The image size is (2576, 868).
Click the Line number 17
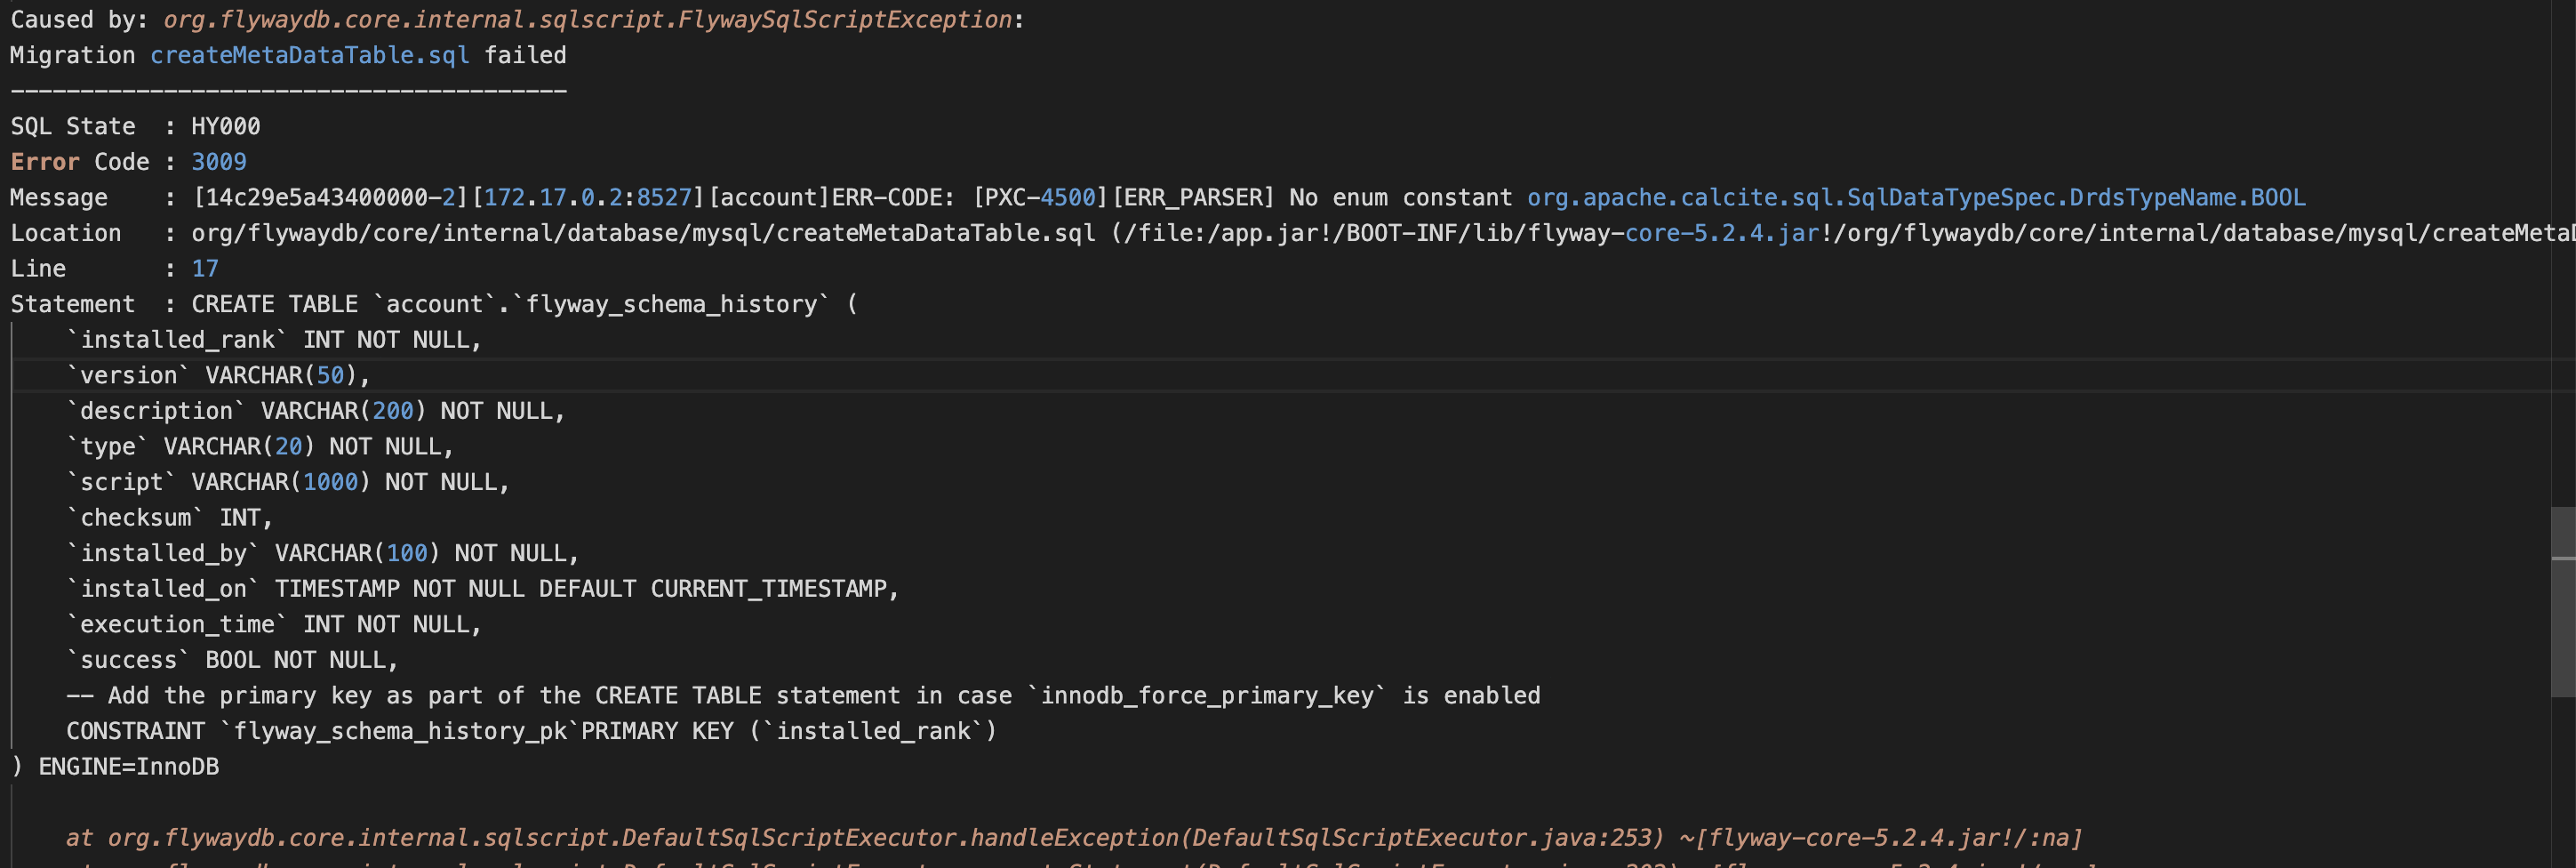coord(205,269)
